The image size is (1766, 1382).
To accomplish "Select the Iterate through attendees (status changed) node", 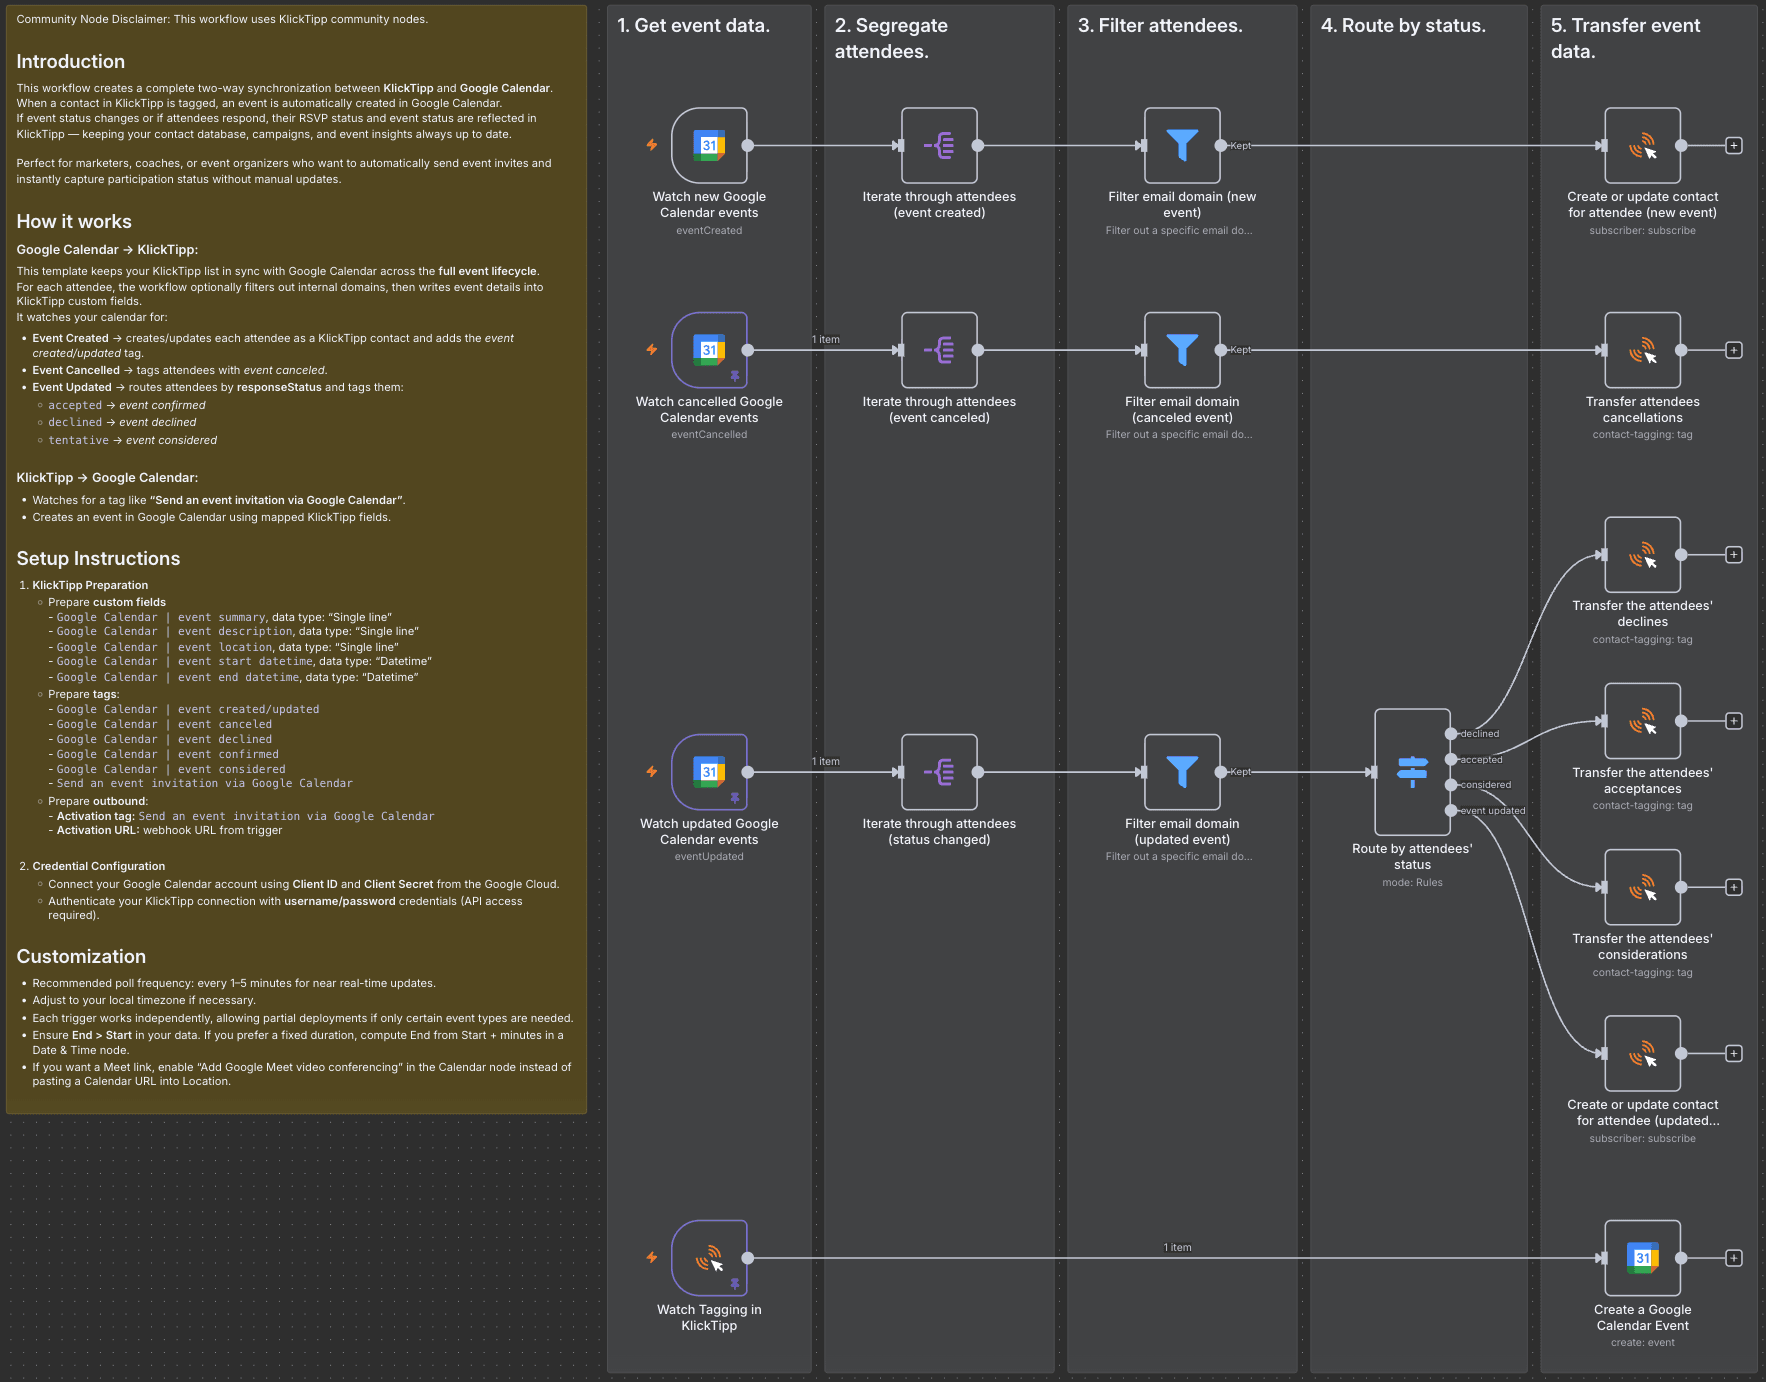I will [x=938, y=772].
